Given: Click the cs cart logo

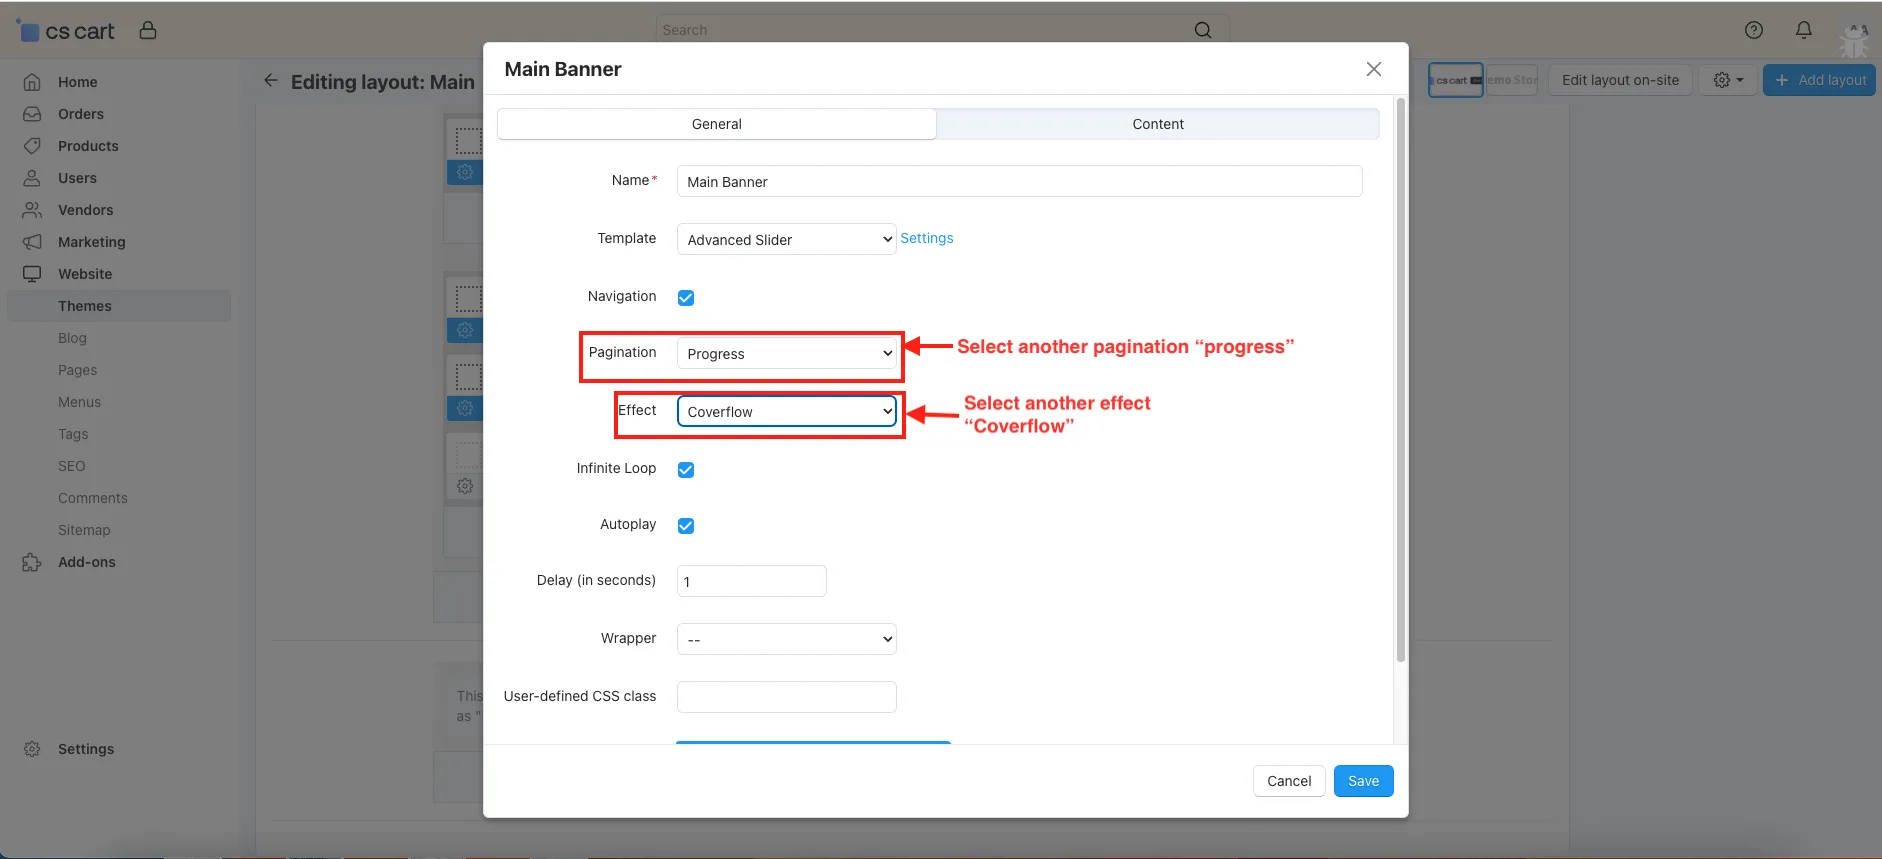Looking at the screenshot, I should (66, 31).
